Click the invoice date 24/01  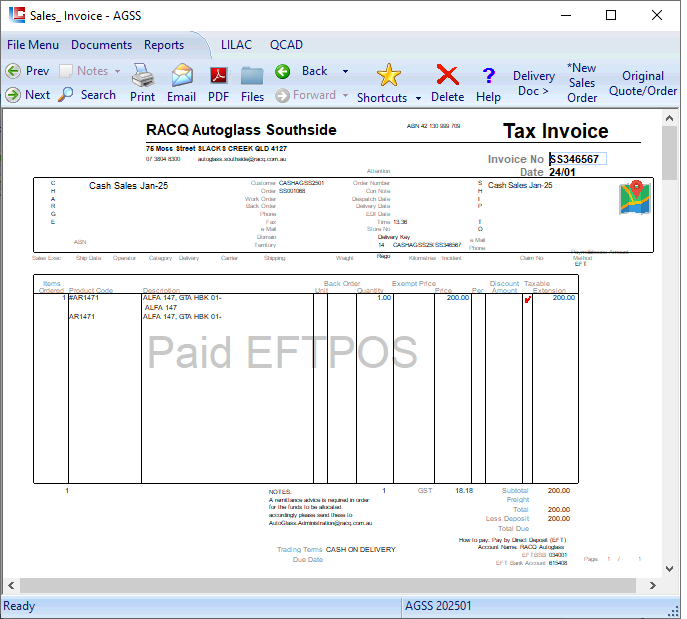tap(562, 172)
